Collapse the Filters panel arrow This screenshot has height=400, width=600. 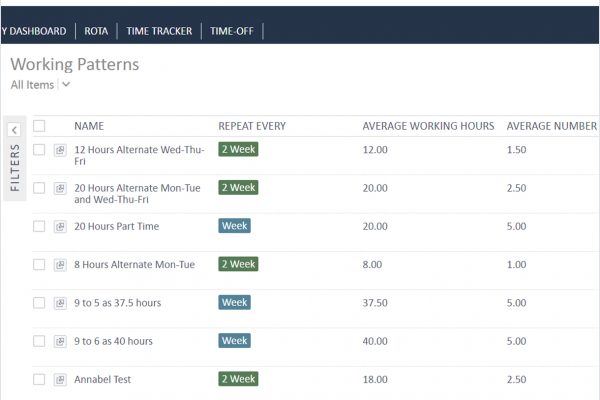(x=14, y=130)
